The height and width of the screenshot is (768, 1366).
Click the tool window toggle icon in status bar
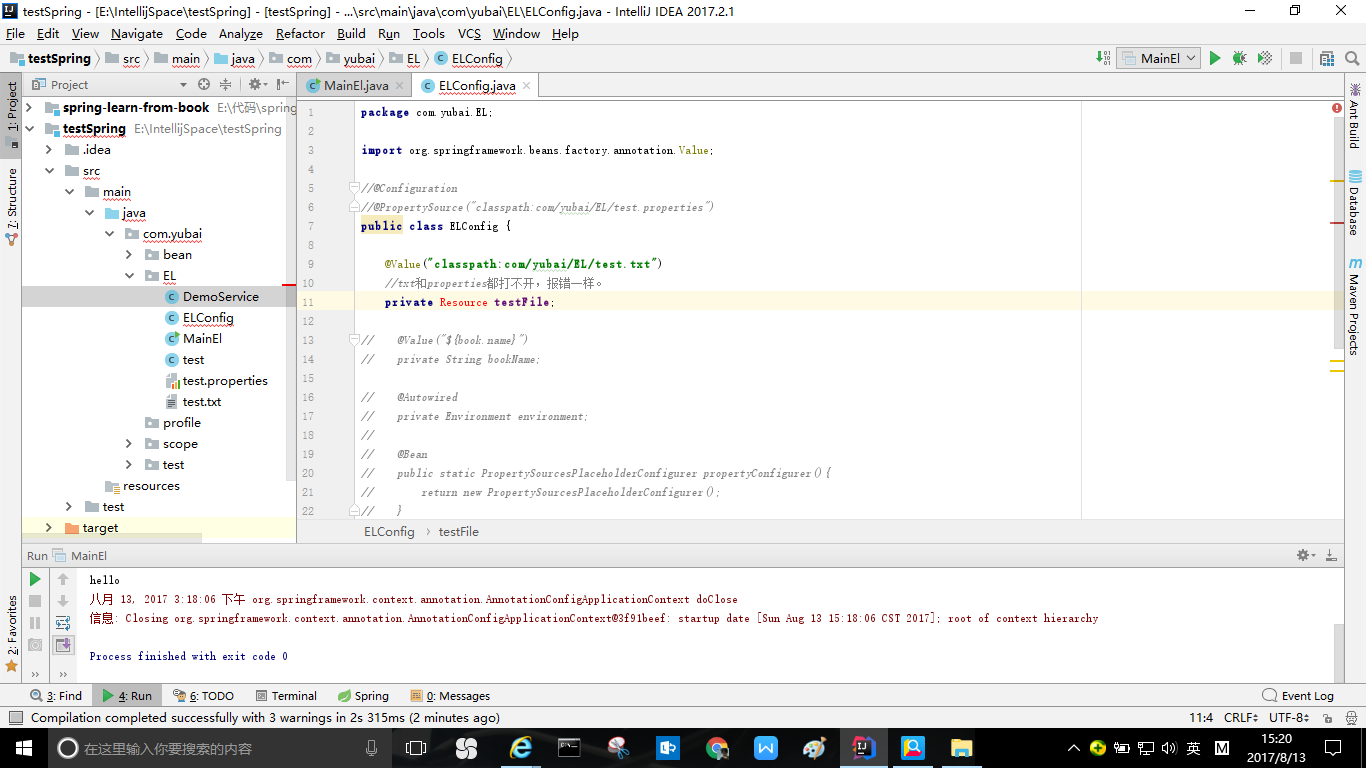tap(15, 718)
